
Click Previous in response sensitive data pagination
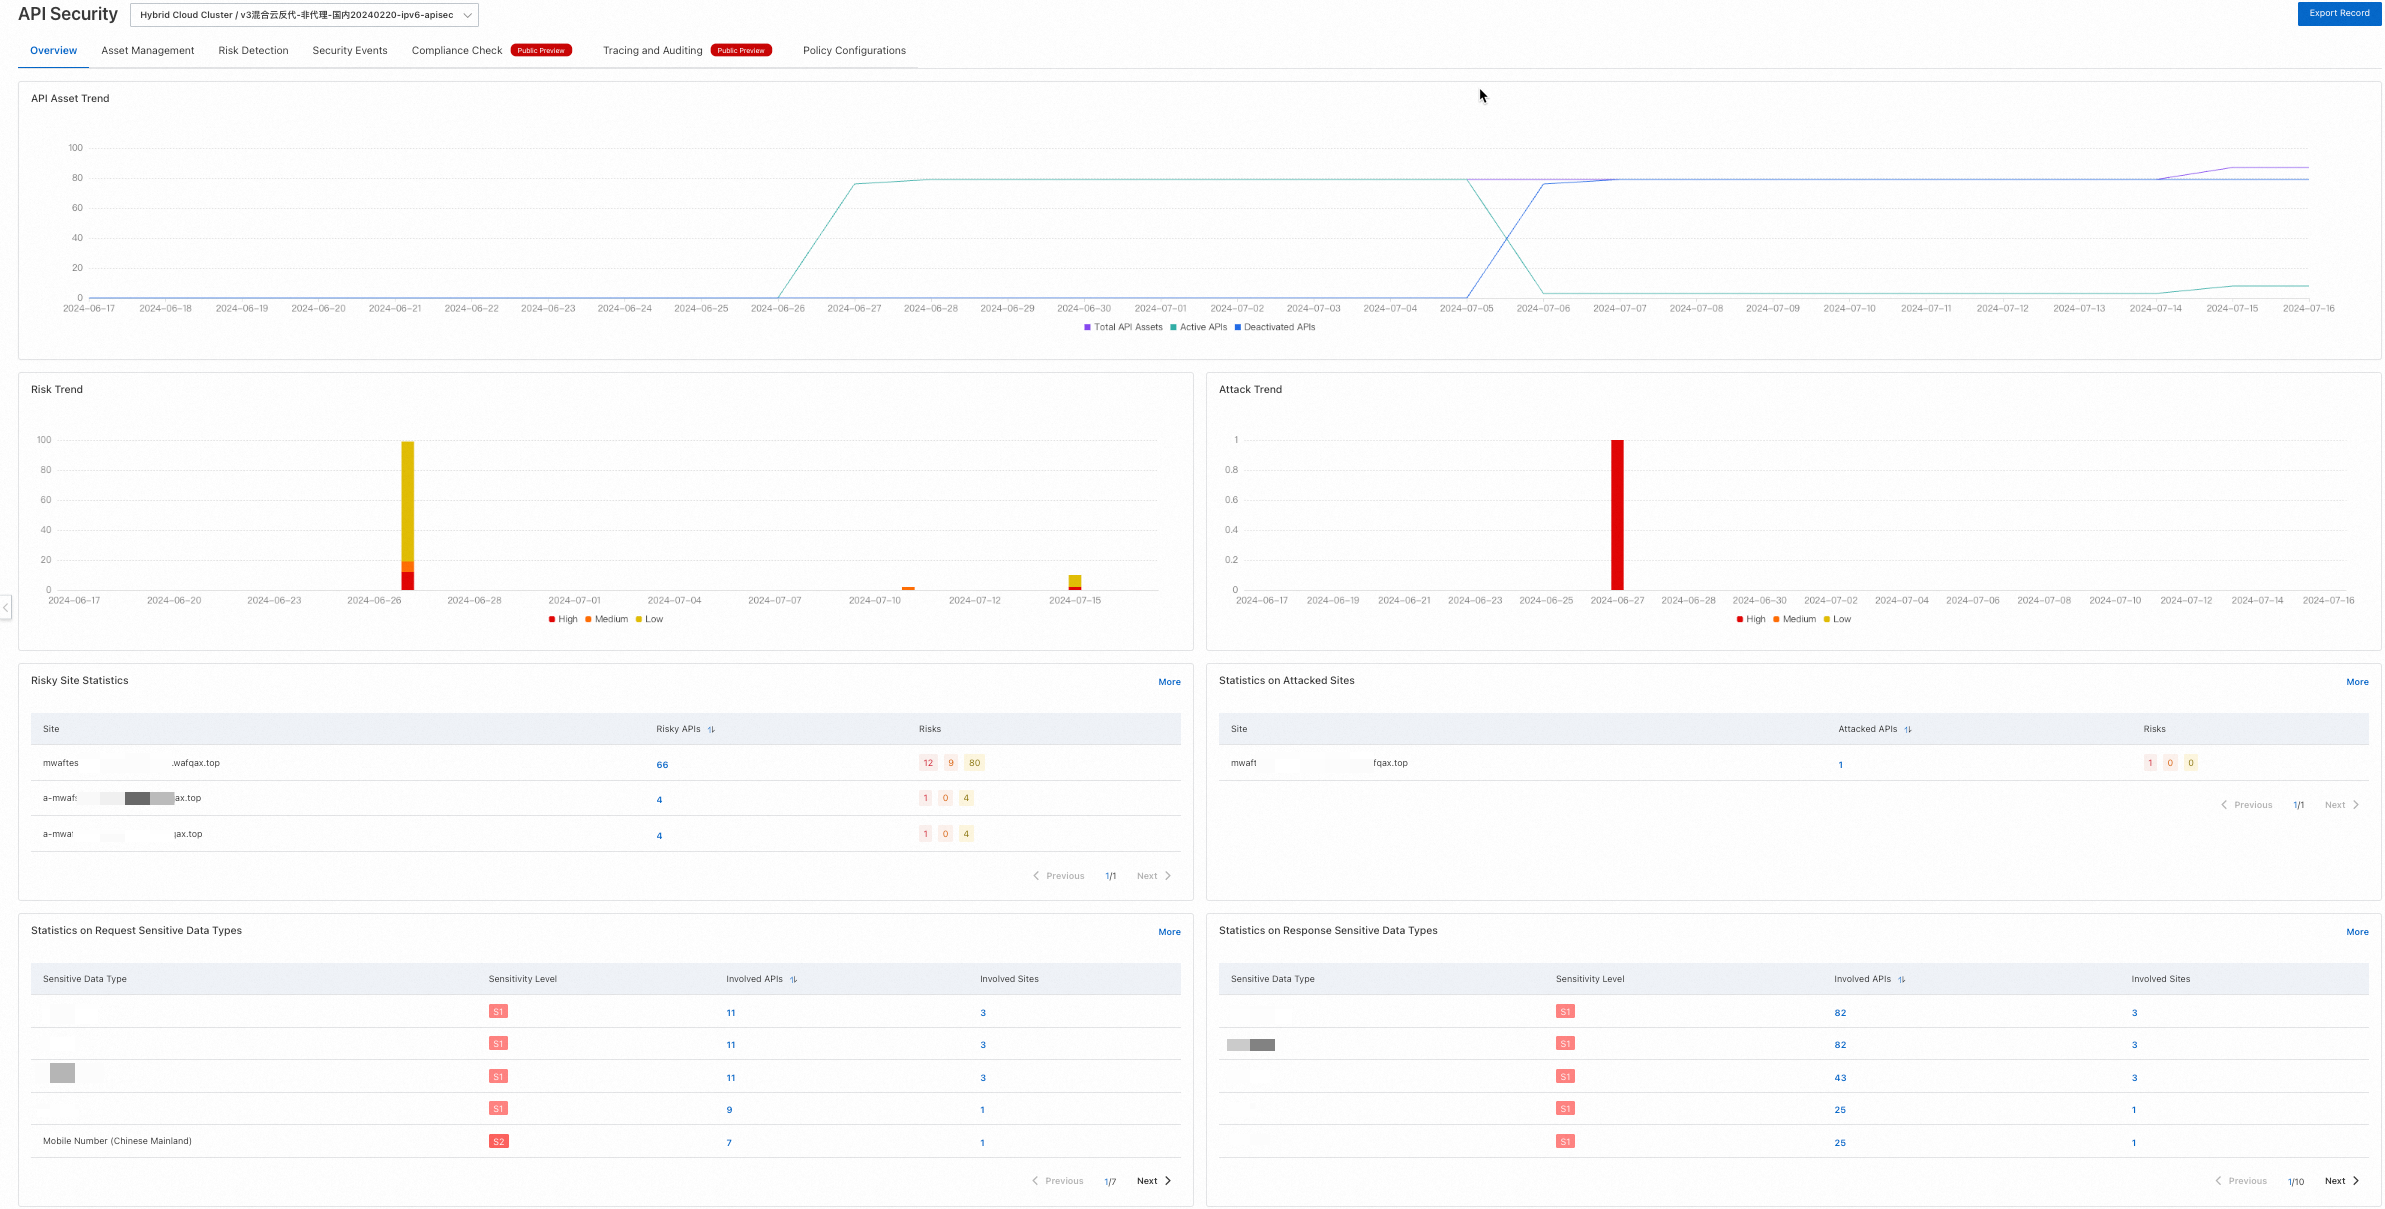[2240, 1181]
